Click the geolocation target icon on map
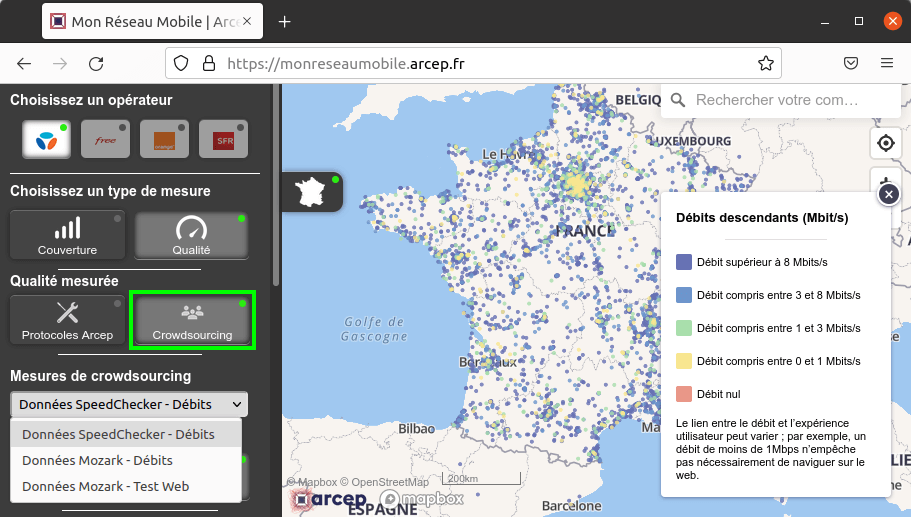The image size is (911, 517). [x=885, y=144]
